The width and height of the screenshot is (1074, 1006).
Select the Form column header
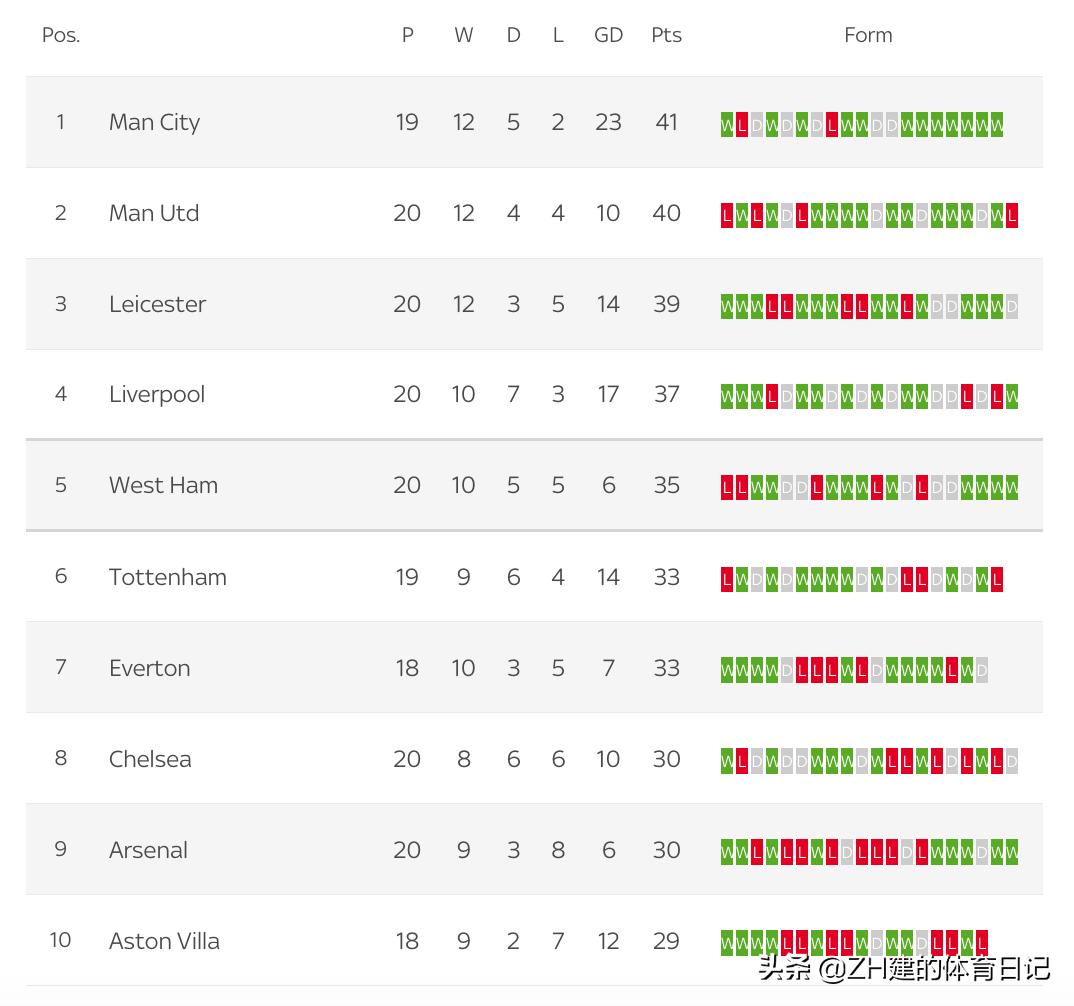(868, 35)
